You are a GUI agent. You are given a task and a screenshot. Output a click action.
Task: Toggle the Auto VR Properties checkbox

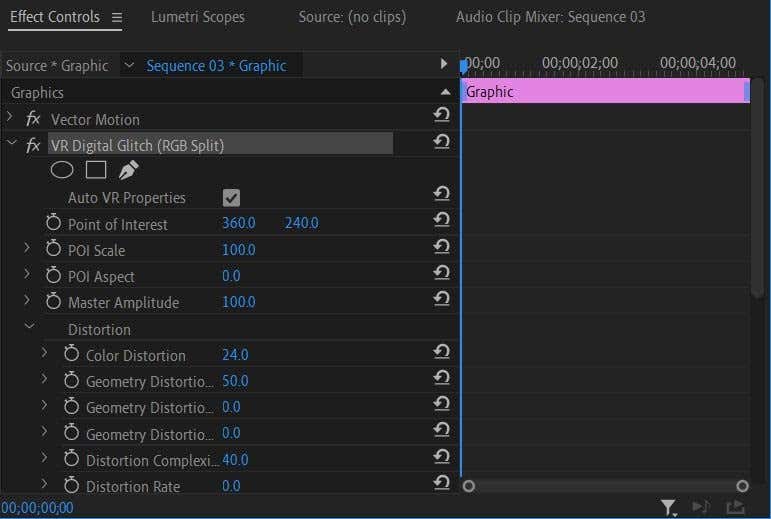[x=231, y=198]
